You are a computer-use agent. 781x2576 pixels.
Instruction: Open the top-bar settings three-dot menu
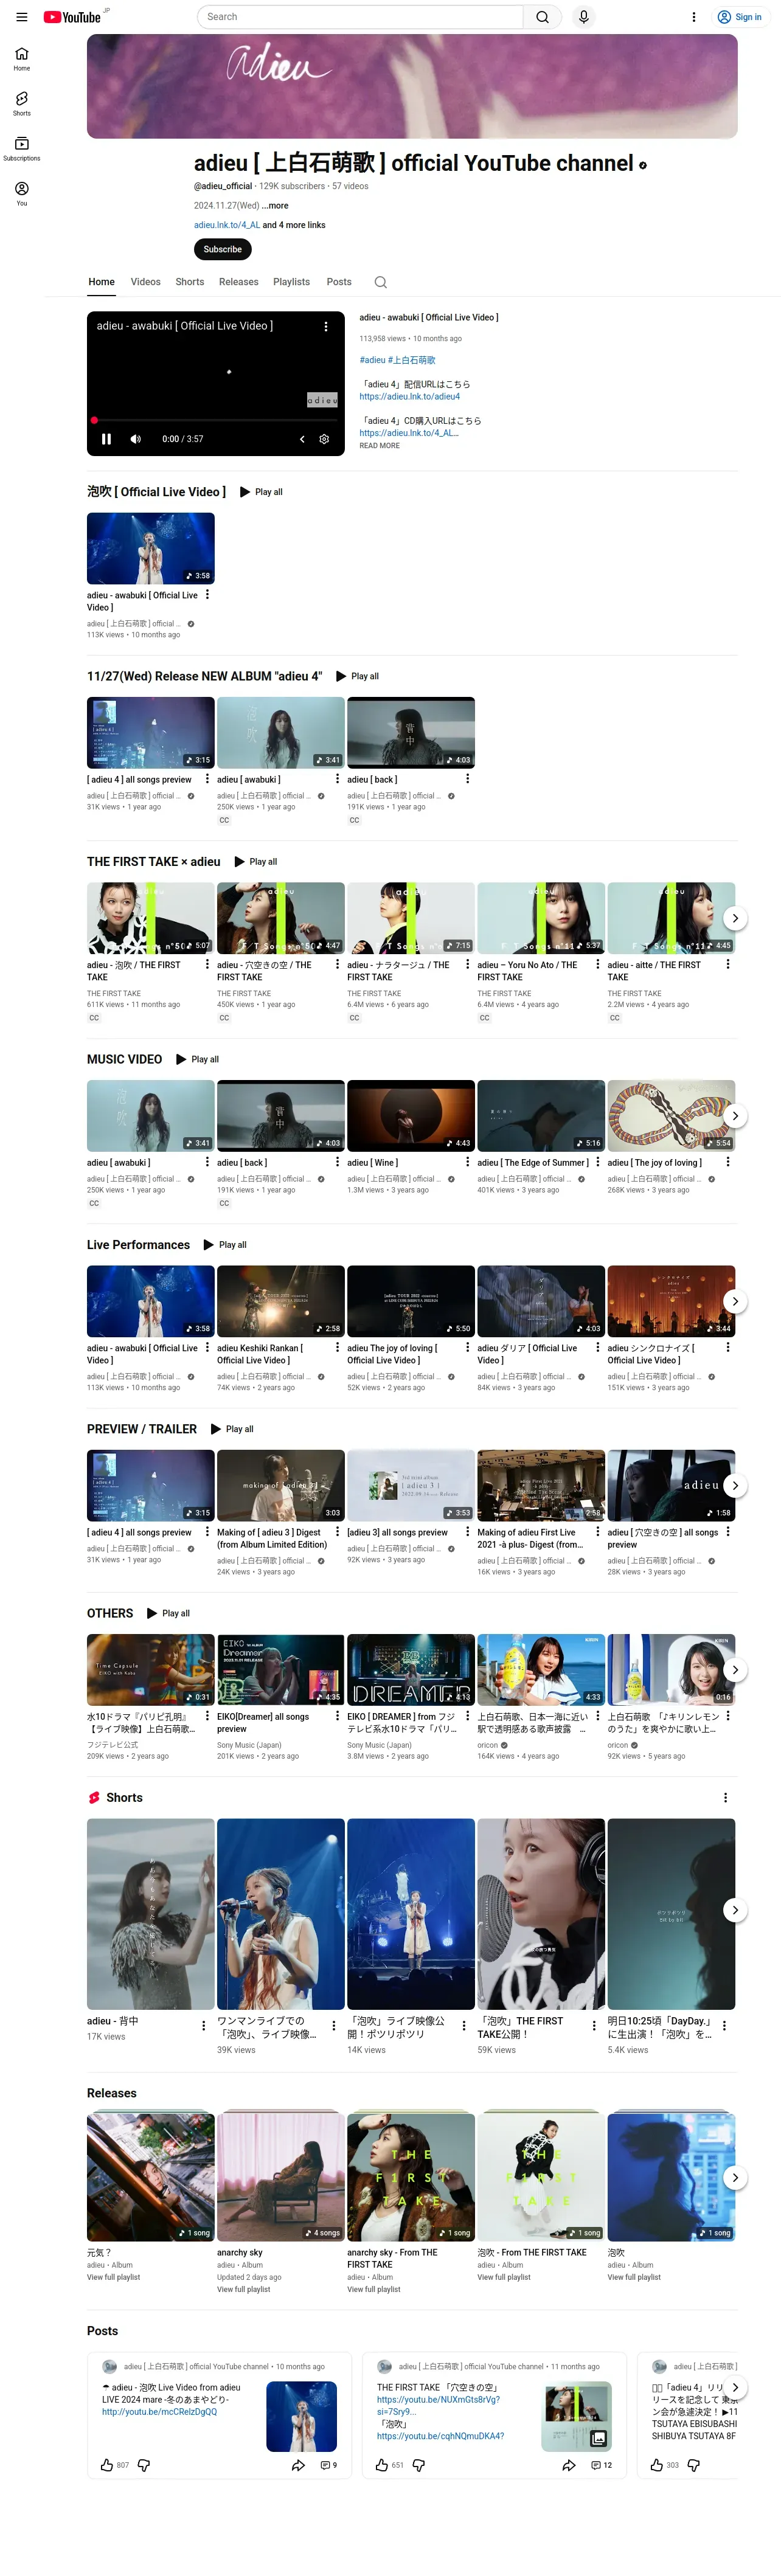click(x=694, y=17)
